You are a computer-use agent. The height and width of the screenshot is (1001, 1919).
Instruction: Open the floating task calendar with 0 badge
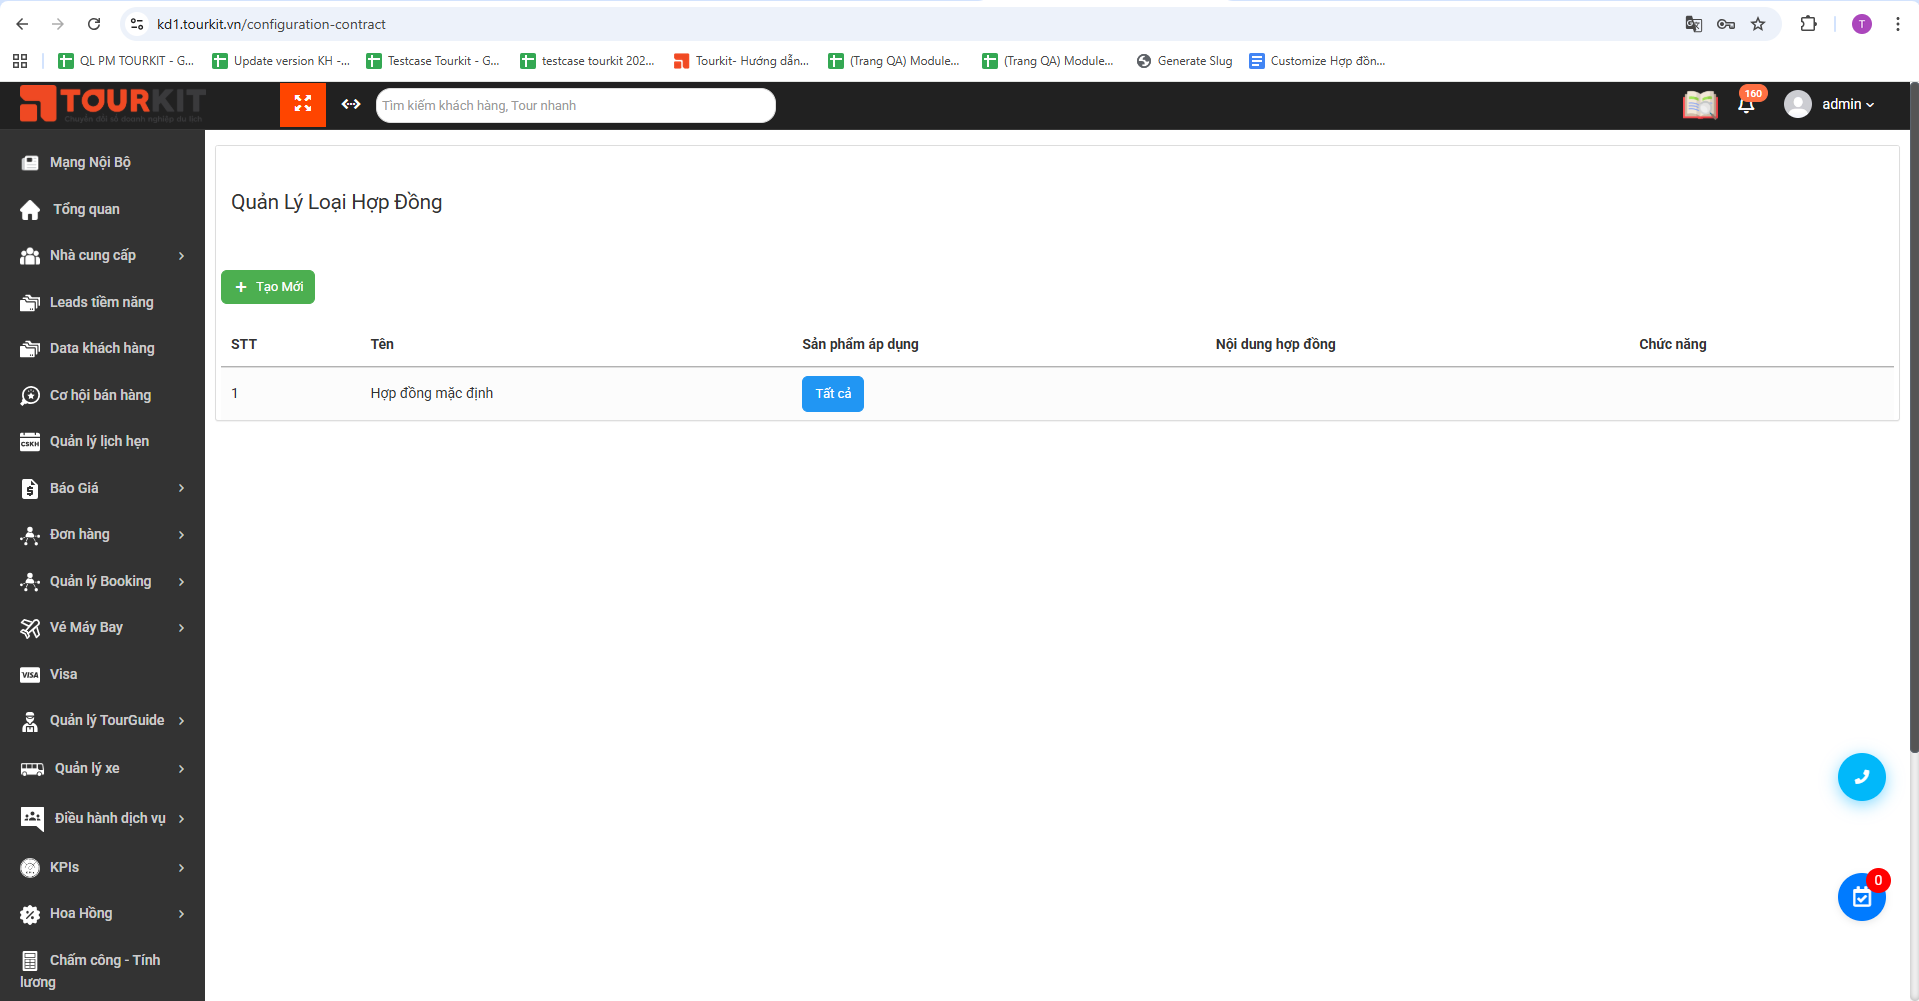point(1861,897)
